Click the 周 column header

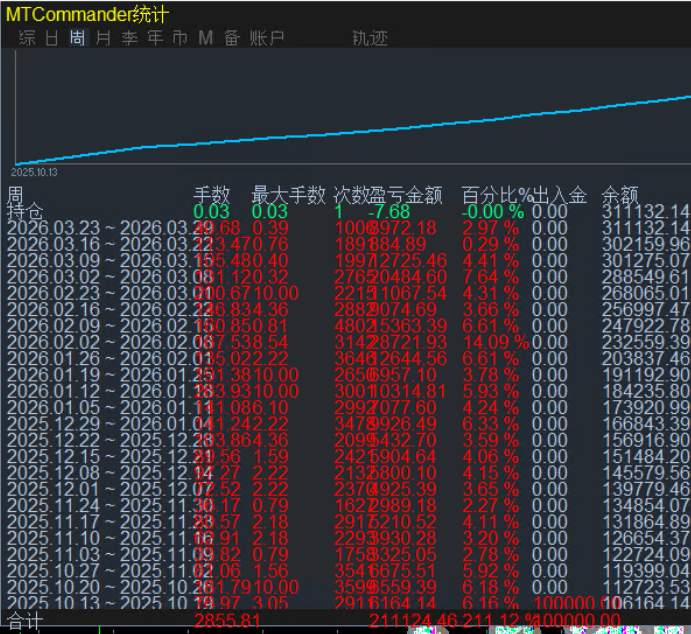(x=15, y=194)
